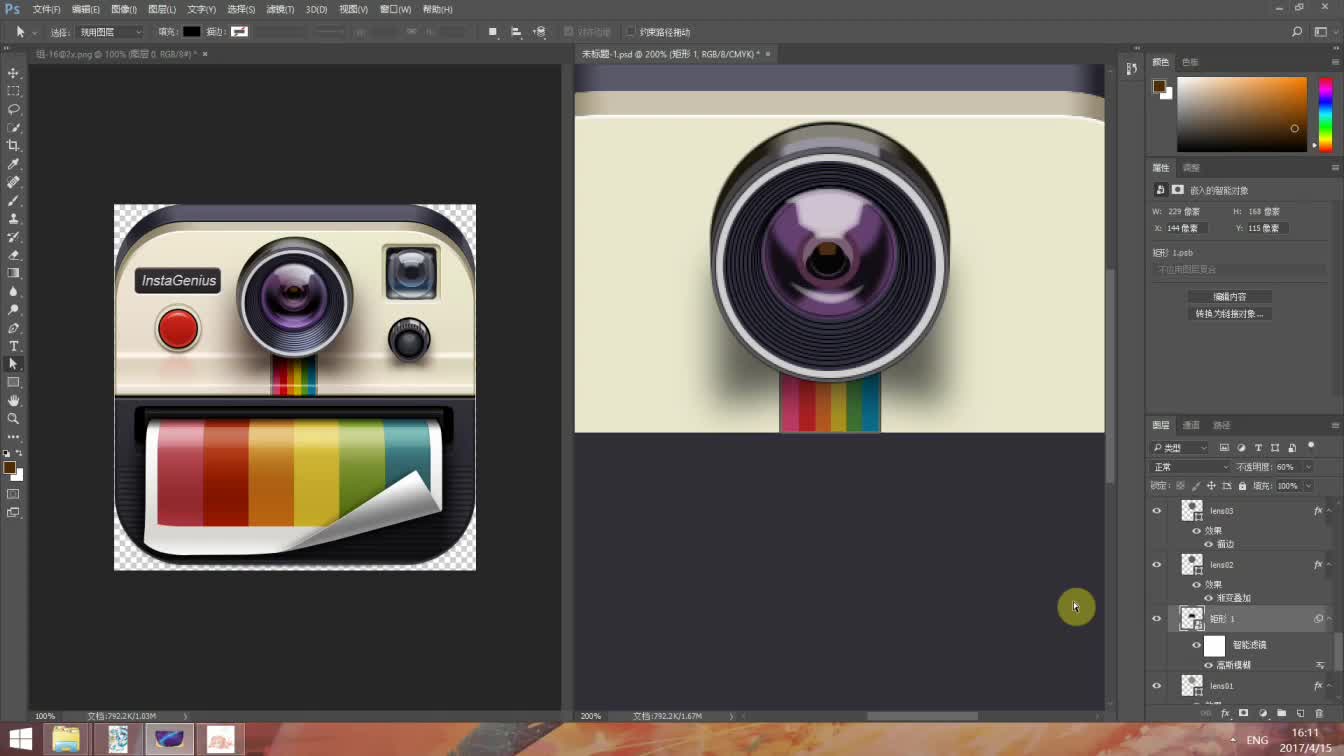
Task: Hide the lens02 layer
Action: coord(1157,565)
